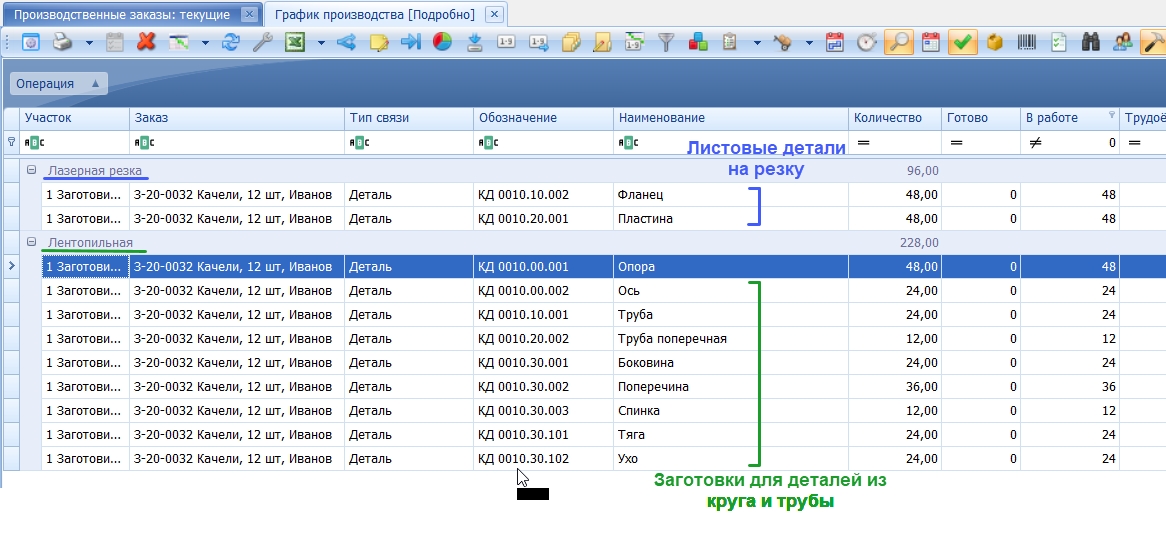1166x533 pixels.
Task: Click the blue share nodes icon
Action: coord(347,43)
